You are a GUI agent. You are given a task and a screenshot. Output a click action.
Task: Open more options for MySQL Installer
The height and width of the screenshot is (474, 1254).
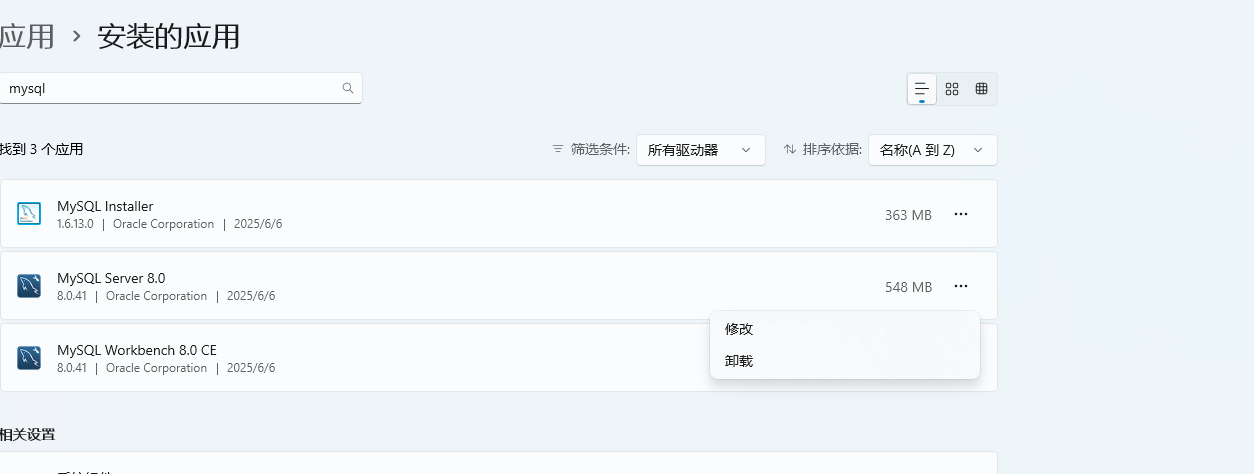[961, 214]
